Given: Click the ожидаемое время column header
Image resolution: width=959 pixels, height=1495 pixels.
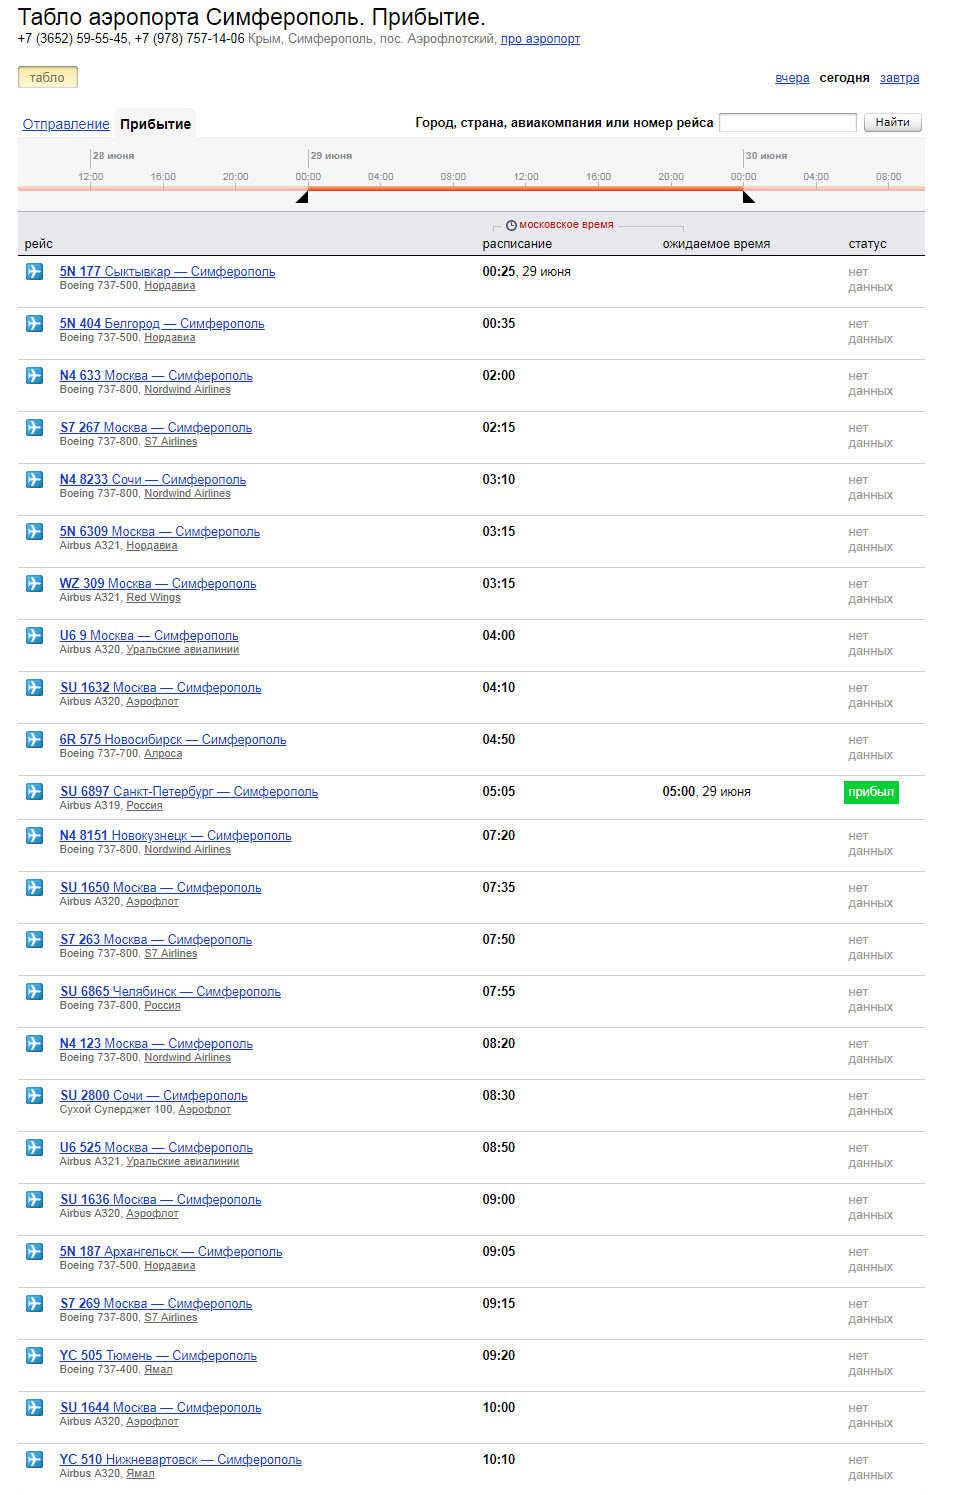Looking at the screenshot, I should [x=716, y=244].
